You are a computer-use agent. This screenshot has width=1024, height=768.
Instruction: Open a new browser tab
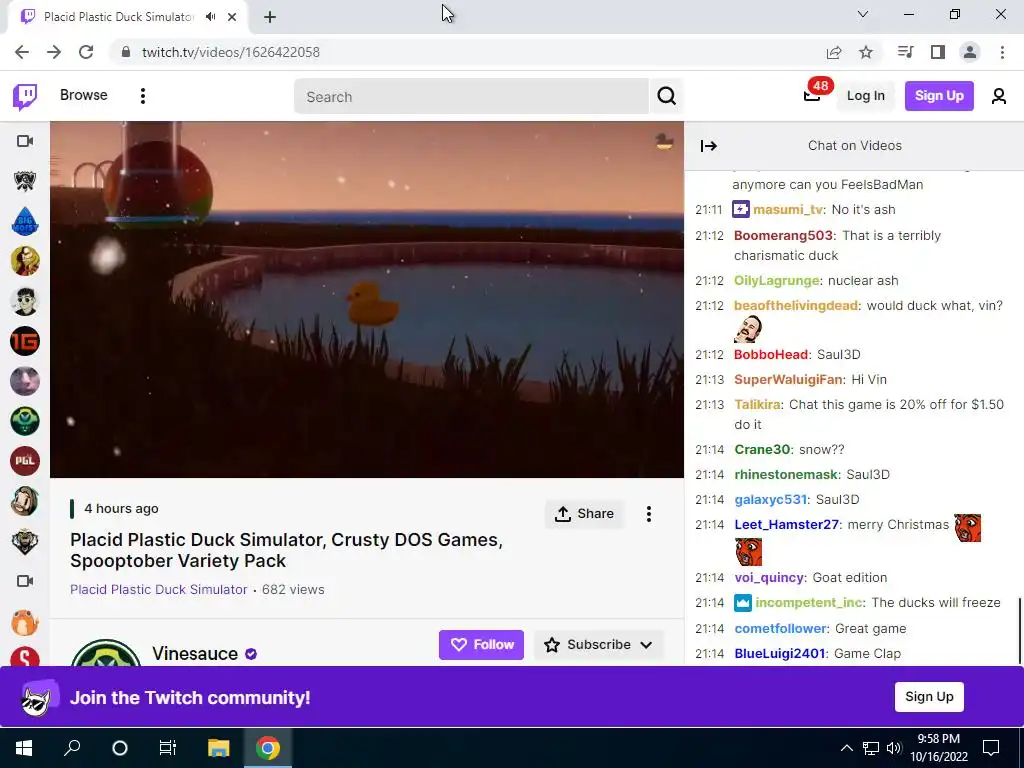[270, 17]
